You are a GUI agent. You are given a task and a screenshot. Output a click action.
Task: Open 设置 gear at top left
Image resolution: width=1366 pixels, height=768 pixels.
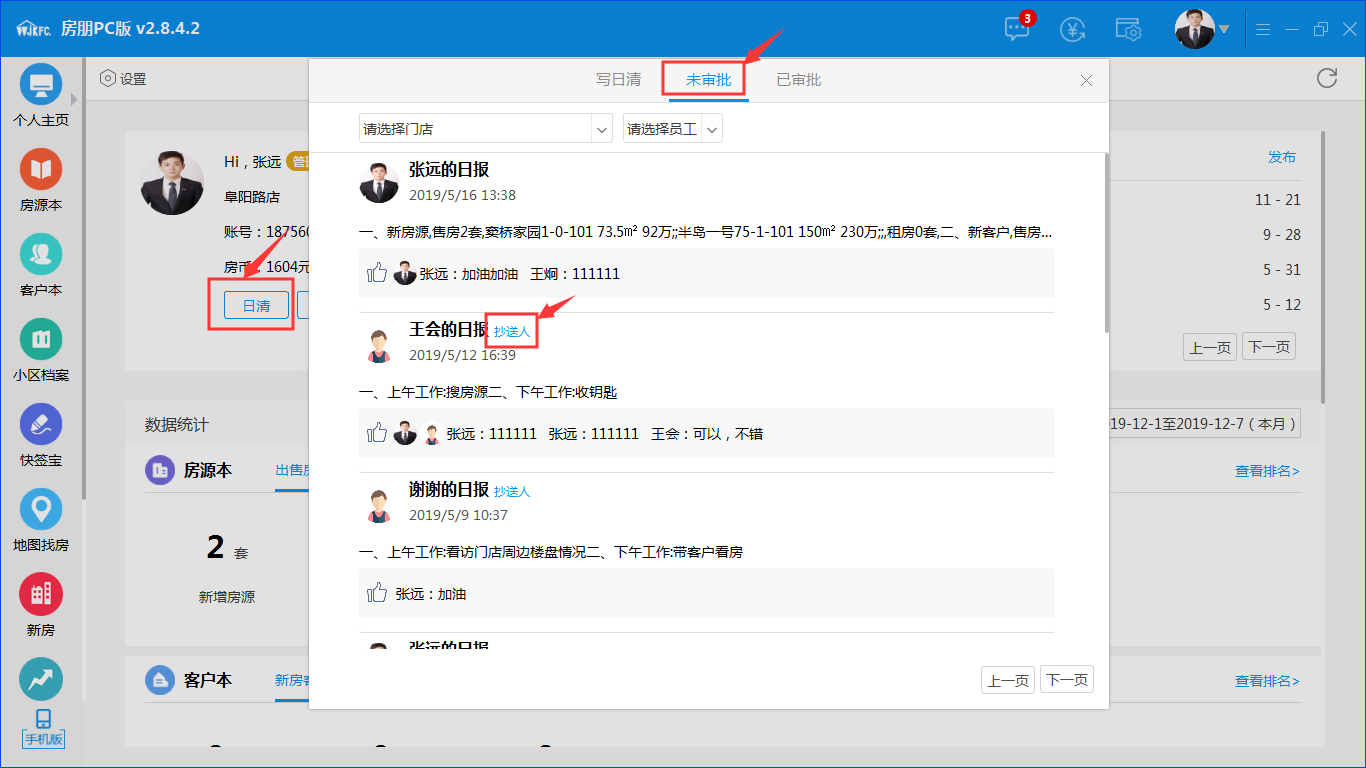(x=123, y=79)
